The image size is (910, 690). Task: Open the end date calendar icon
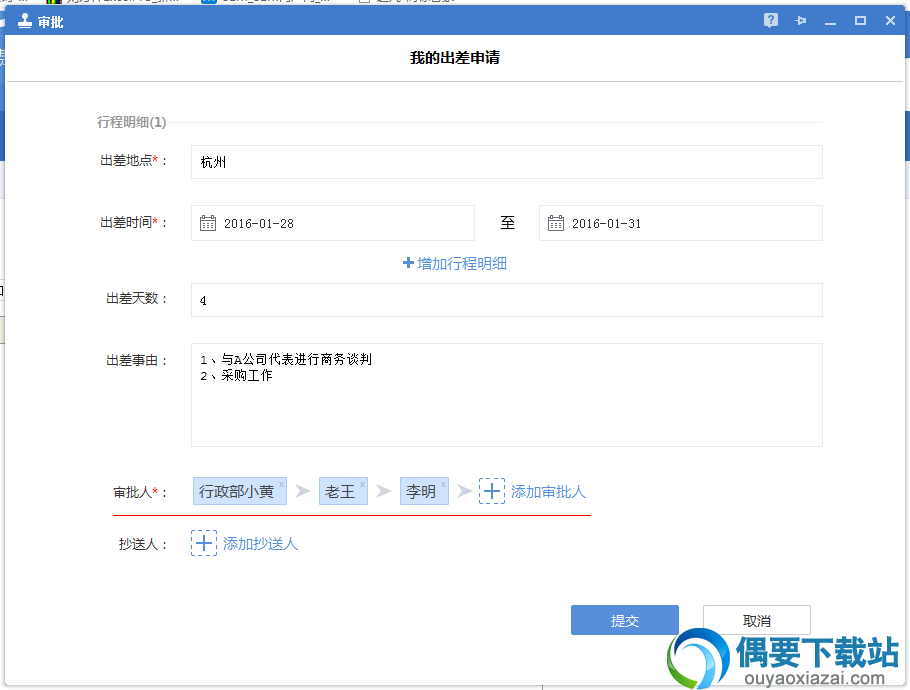(x=555, y=223)
